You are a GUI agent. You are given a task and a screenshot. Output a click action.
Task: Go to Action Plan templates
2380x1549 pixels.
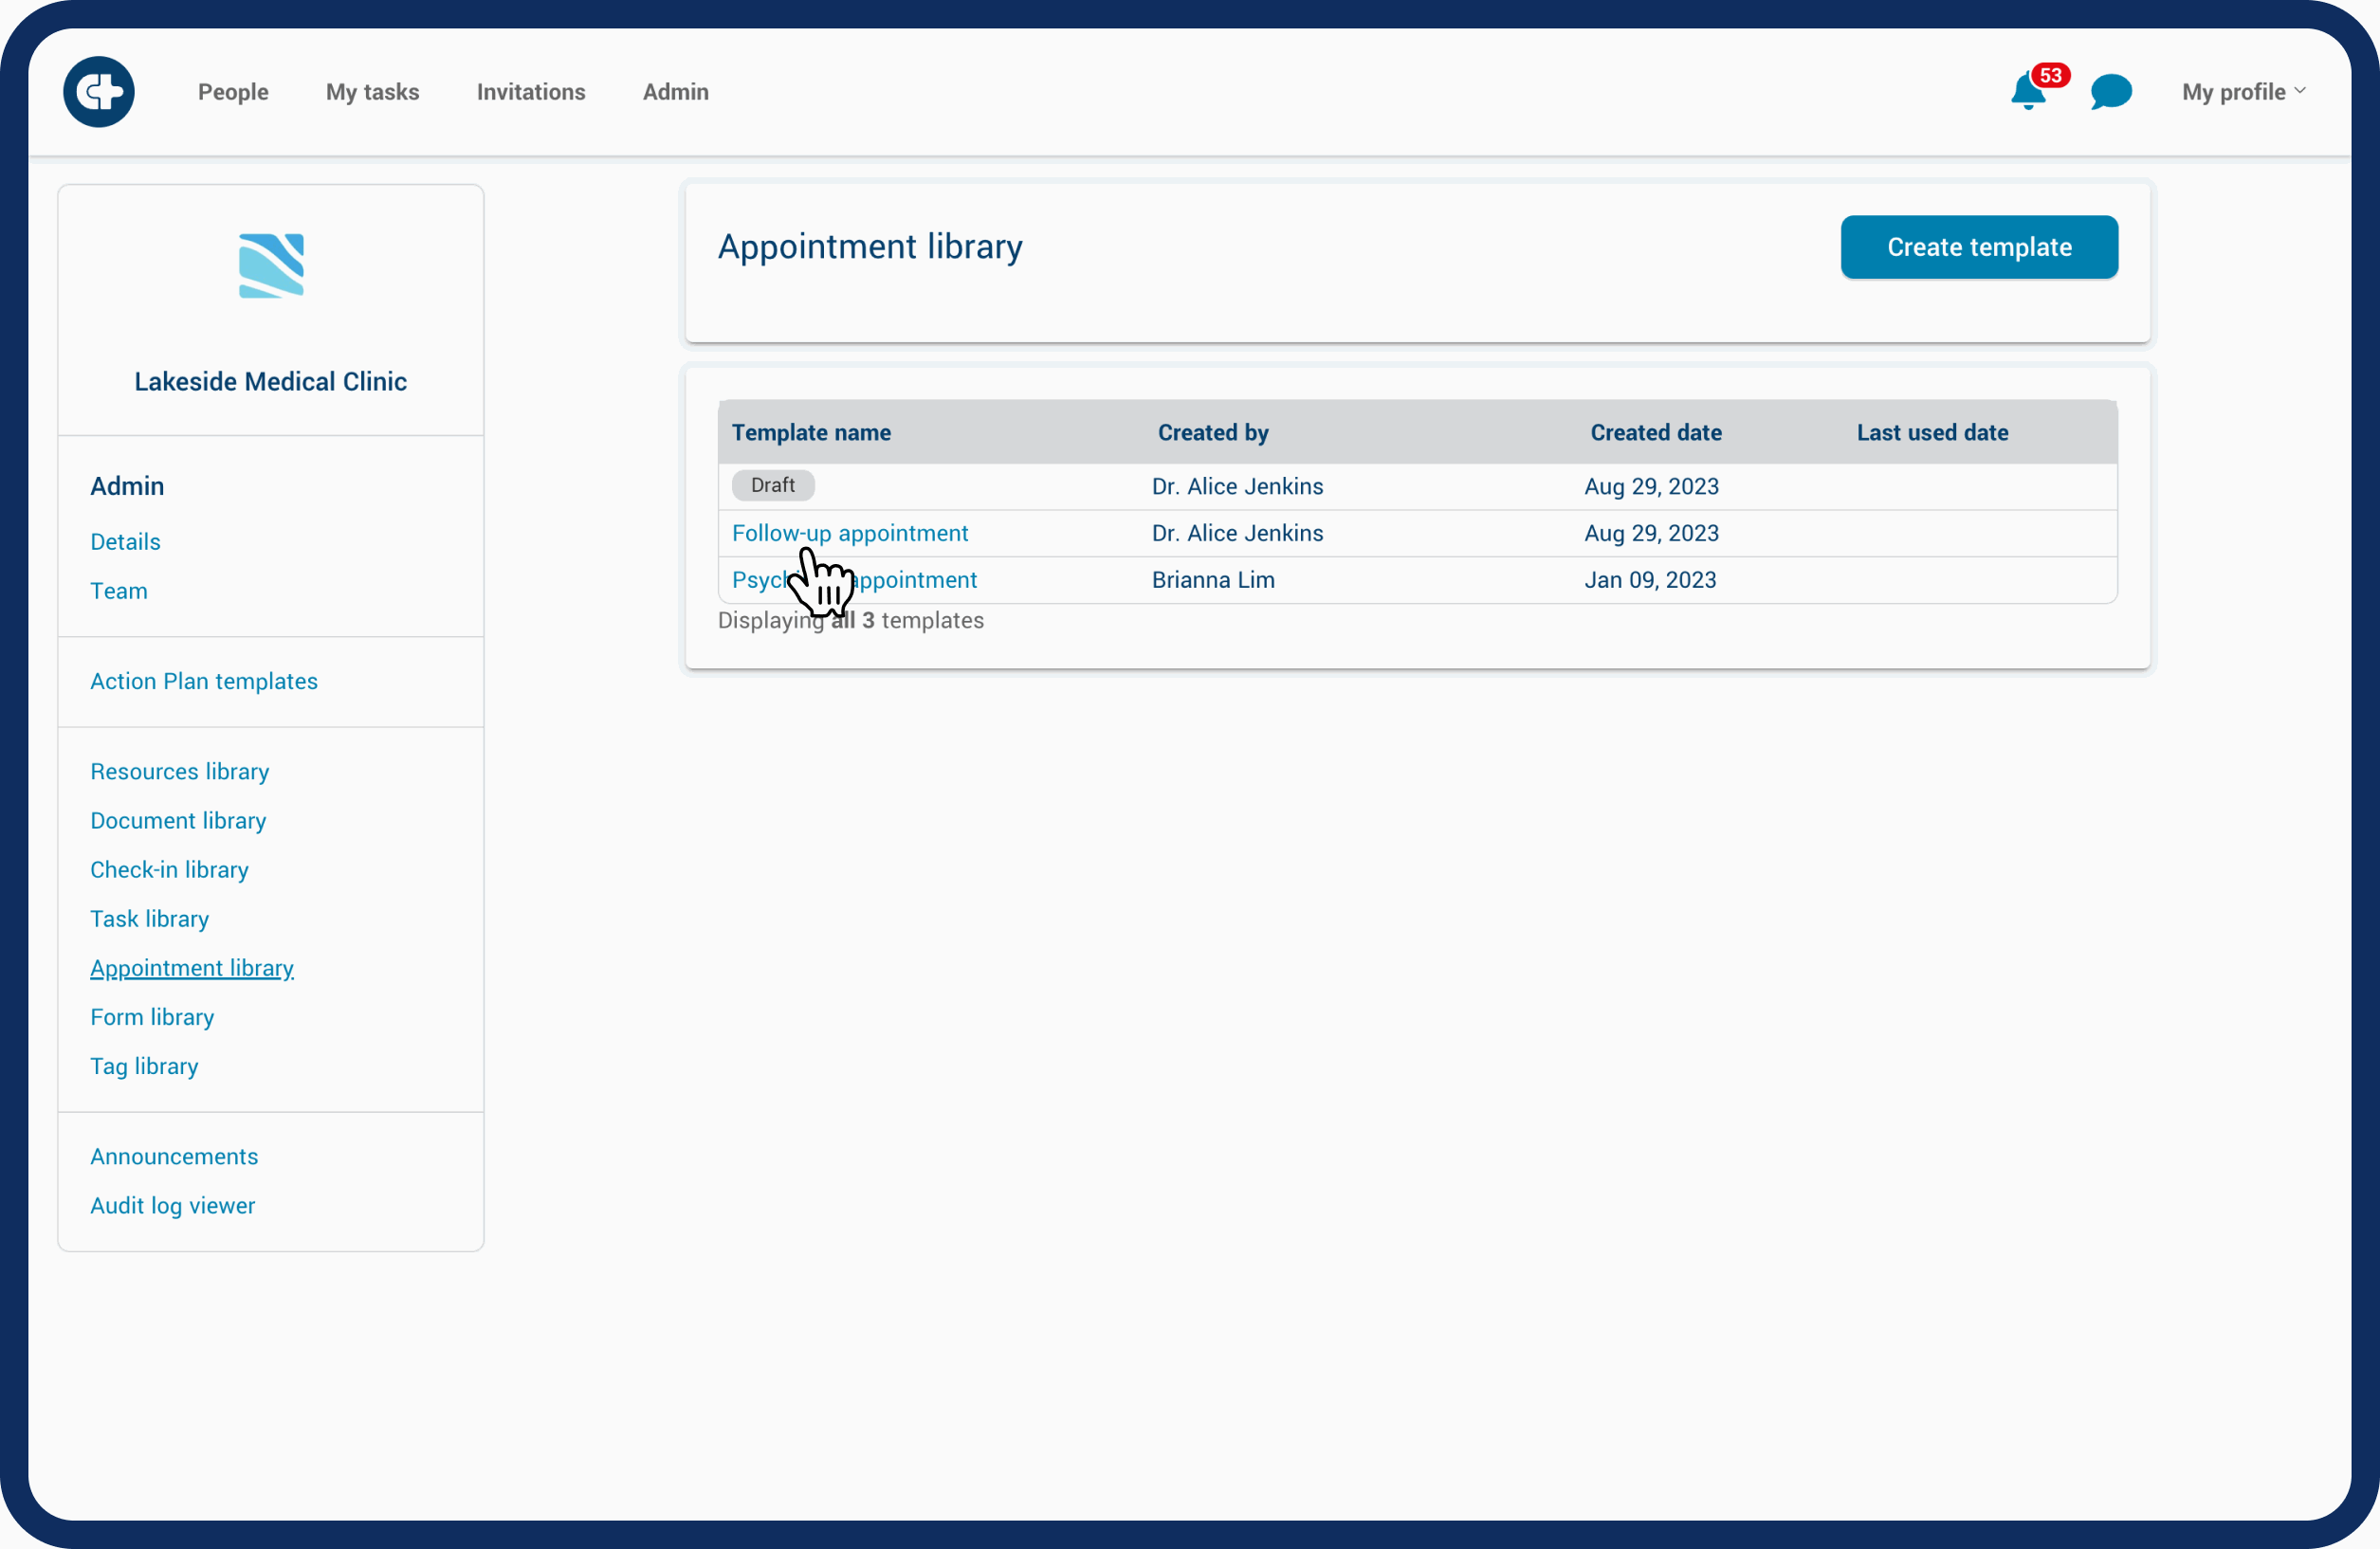point(204,681)
